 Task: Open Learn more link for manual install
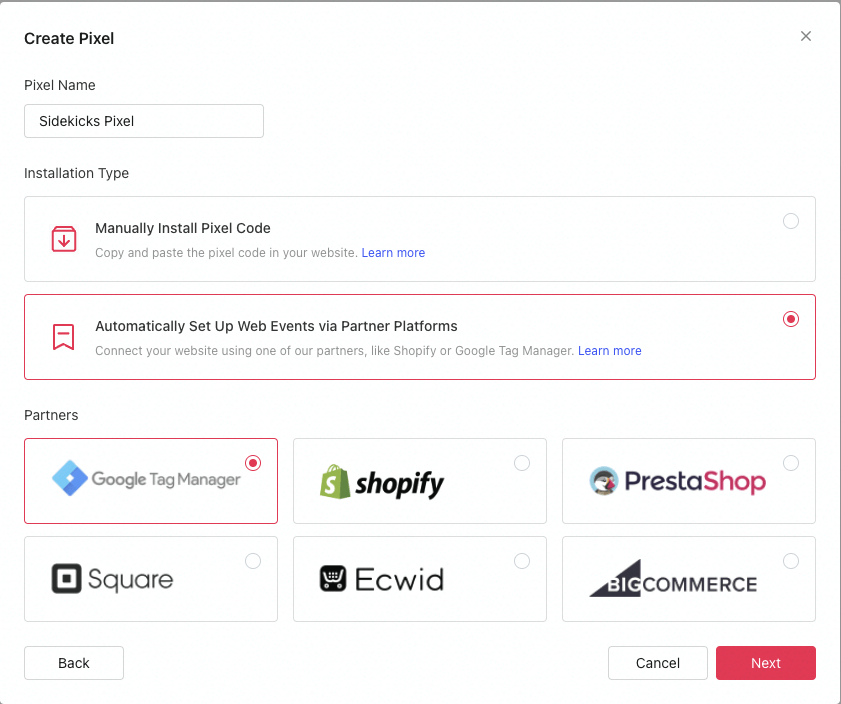tap(393, 253)
